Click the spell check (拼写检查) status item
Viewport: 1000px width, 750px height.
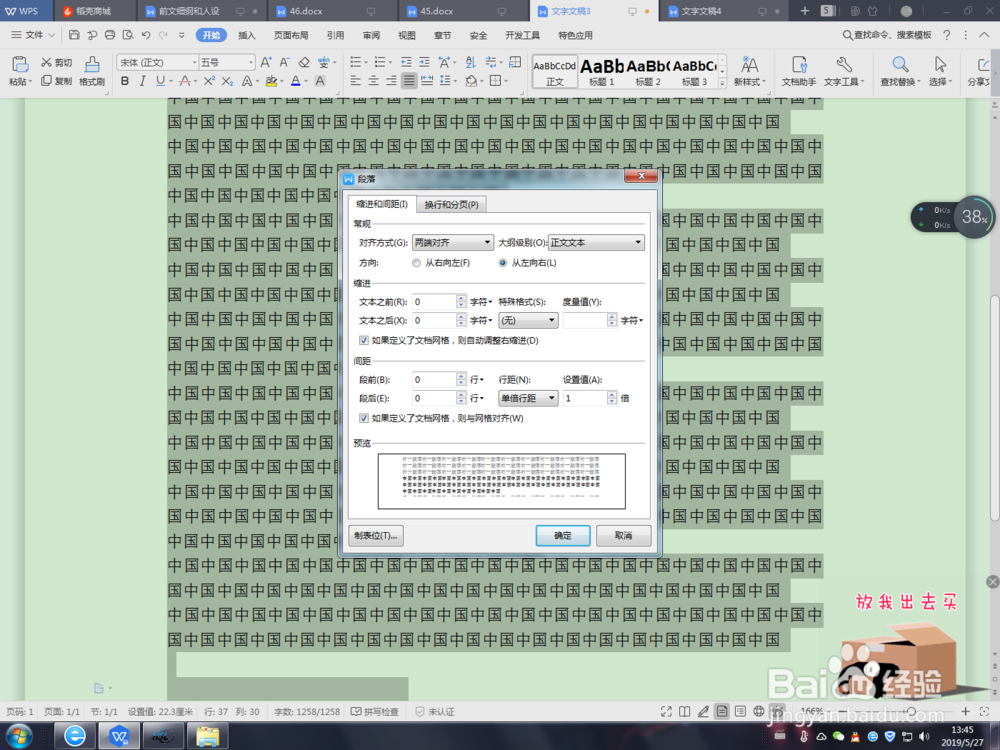375,712
